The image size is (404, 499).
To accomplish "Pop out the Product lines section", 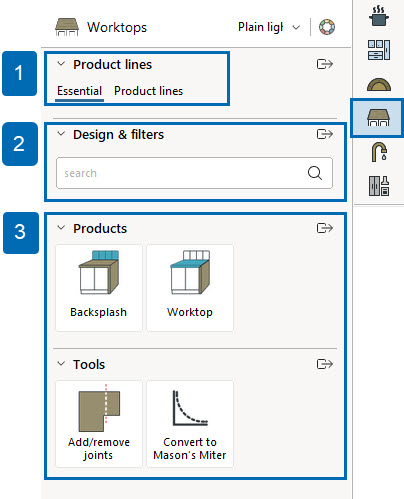I will point(325,64).
